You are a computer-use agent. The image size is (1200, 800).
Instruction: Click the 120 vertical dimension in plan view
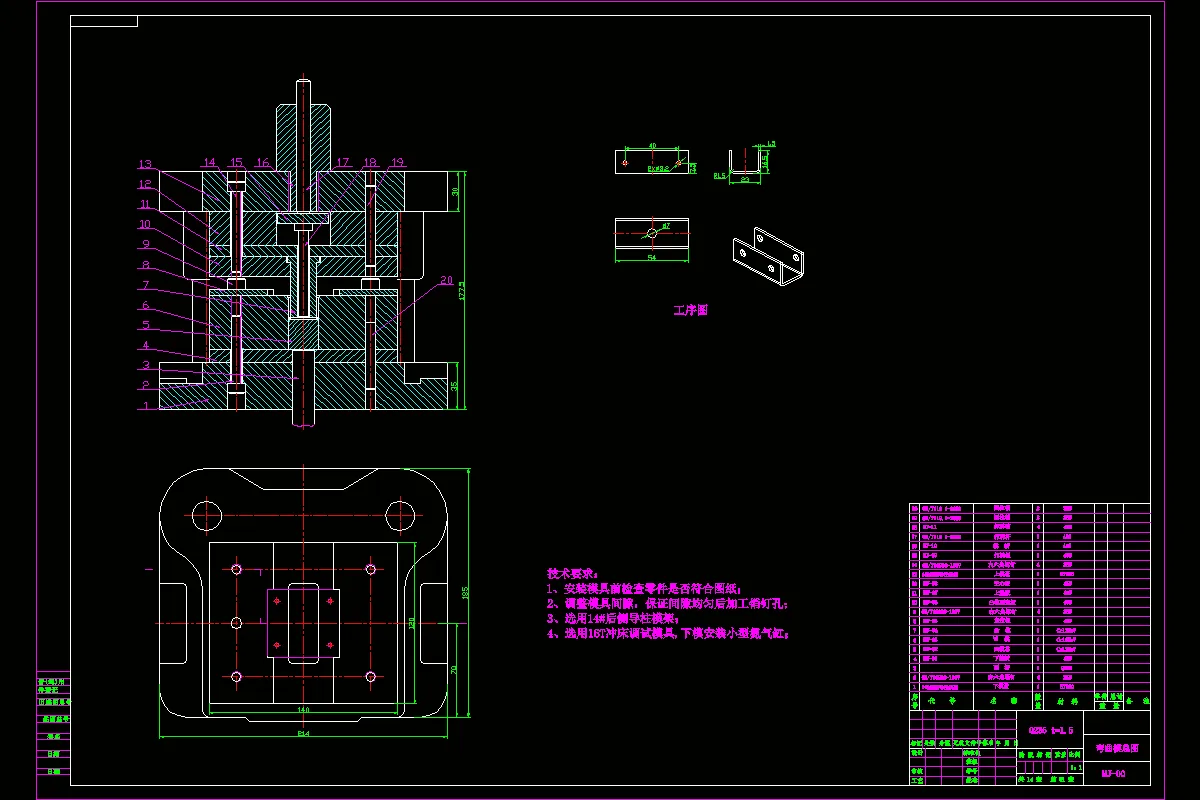(411, 622)
